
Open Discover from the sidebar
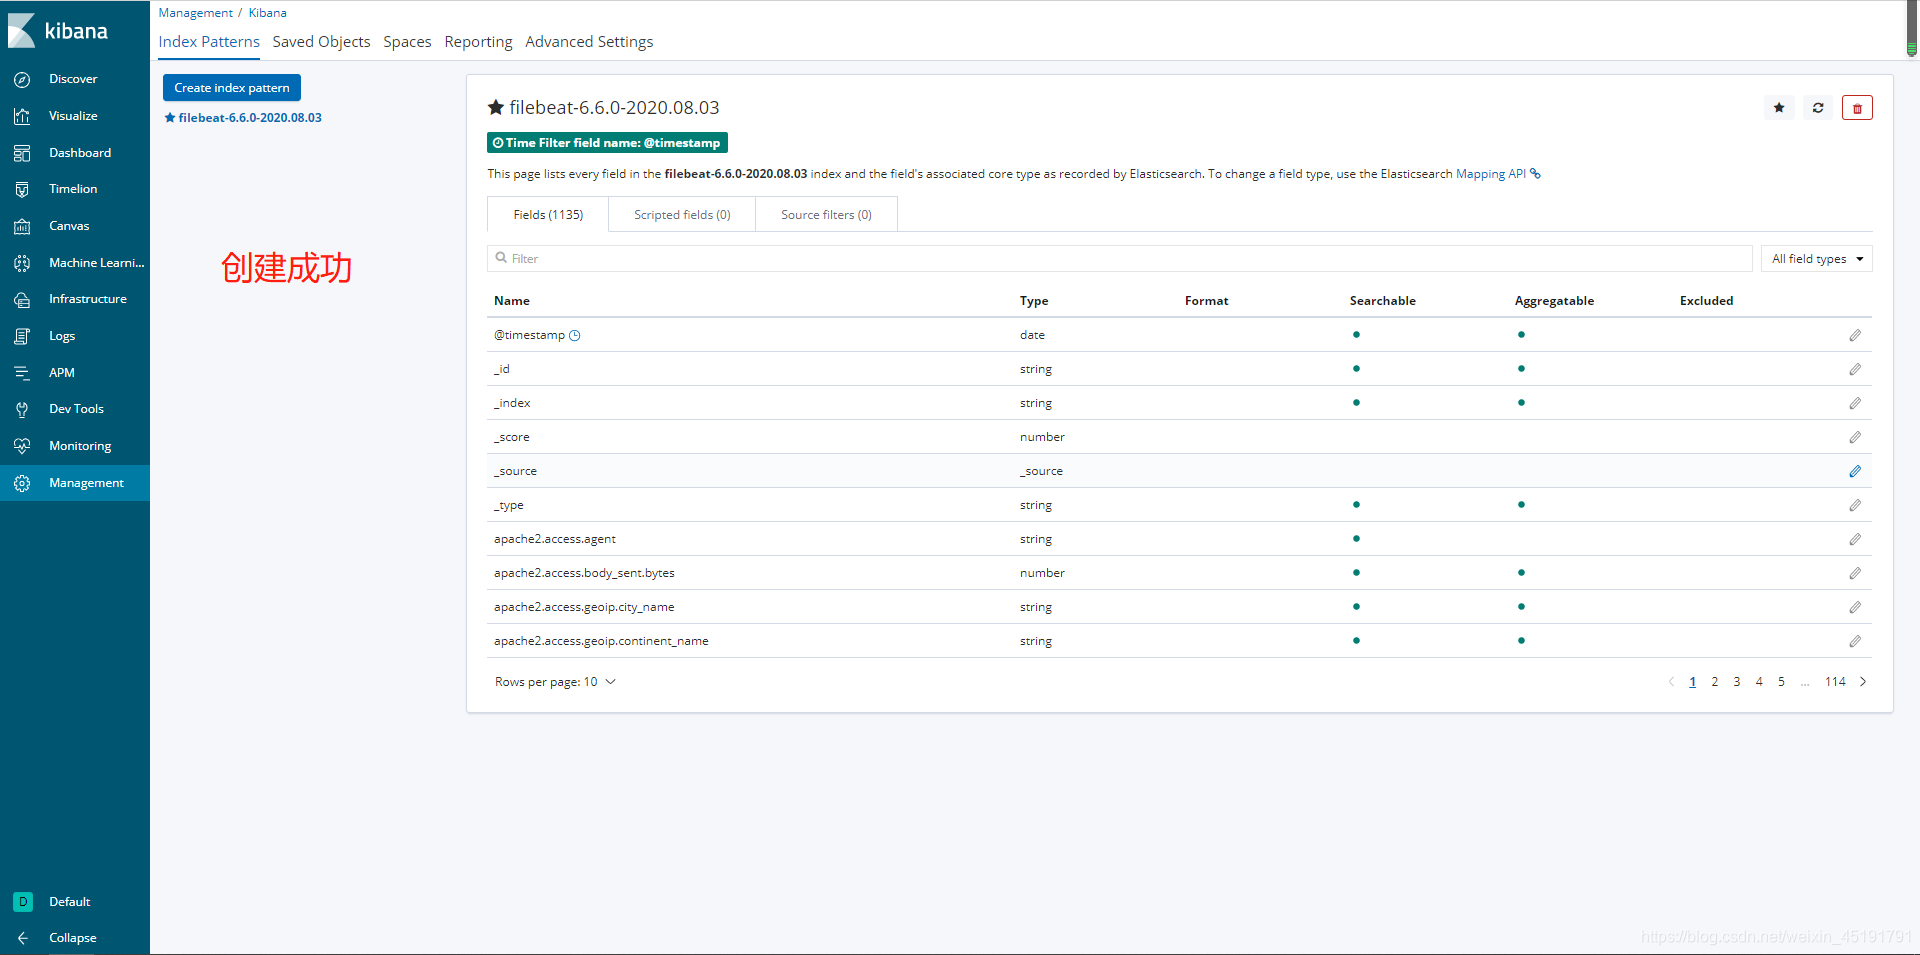[74, 79]
